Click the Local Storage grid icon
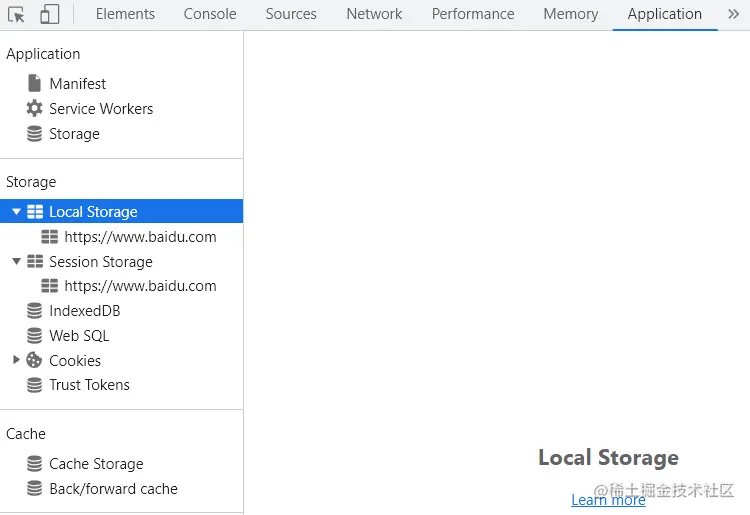The image size is (750, 515). 35,211
